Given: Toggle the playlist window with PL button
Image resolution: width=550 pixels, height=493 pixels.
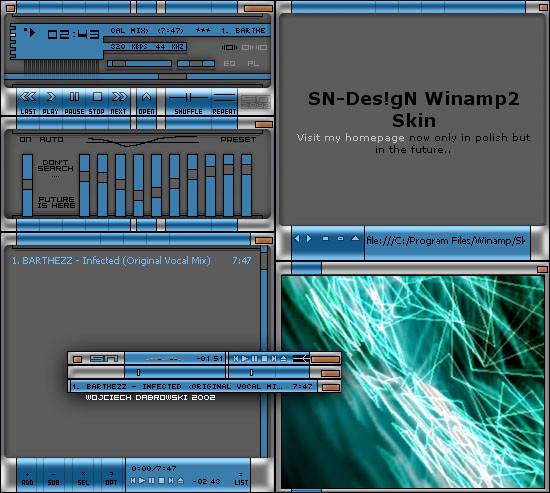Looking at the screenshot, I should pos(253,64).
